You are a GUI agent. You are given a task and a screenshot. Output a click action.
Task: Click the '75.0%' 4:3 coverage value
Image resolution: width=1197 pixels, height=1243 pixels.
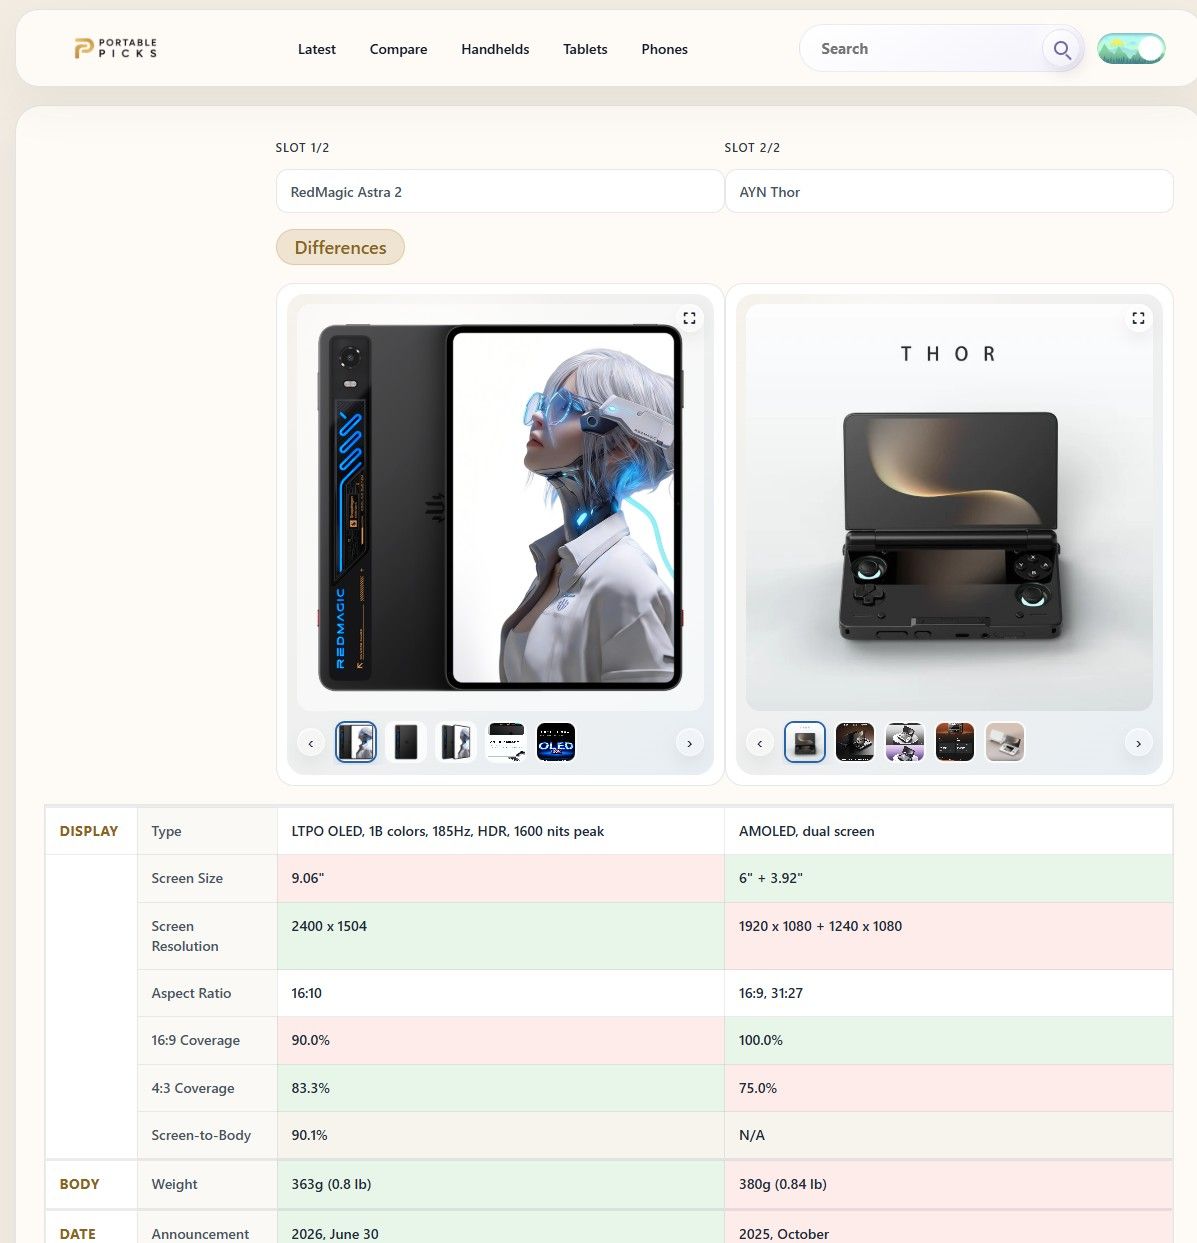[758, 1088]
